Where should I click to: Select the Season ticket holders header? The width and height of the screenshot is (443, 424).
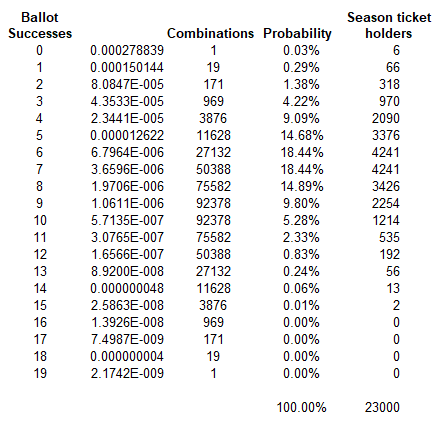pos(389,25)
